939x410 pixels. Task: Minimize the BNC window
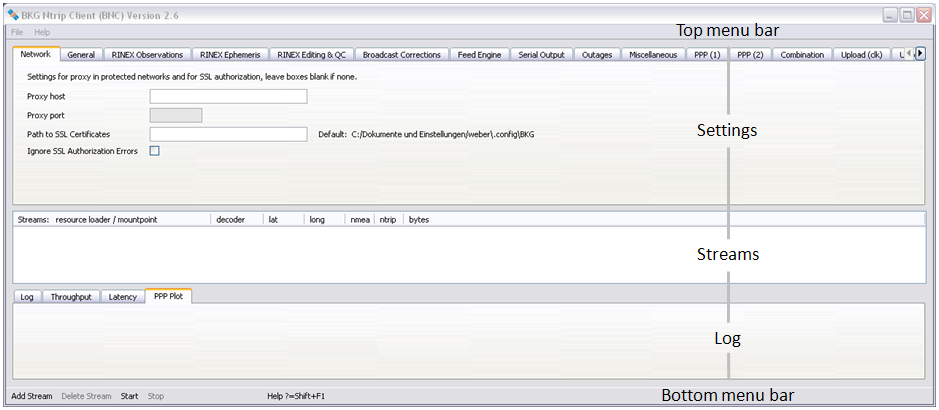pos(889,15)
